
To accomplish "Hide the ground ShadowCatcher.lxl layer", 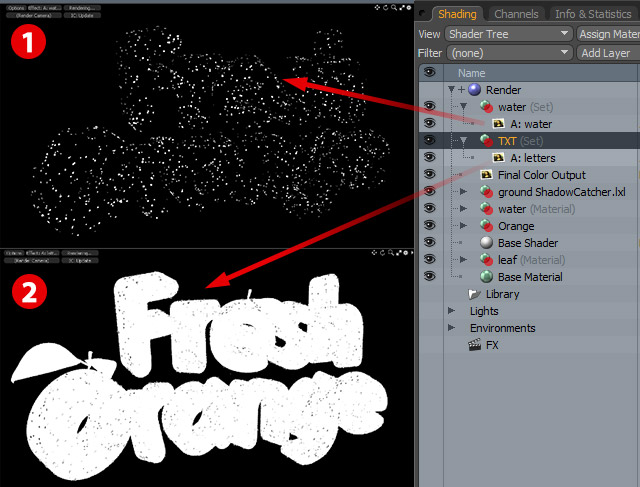I will point(429,191).
